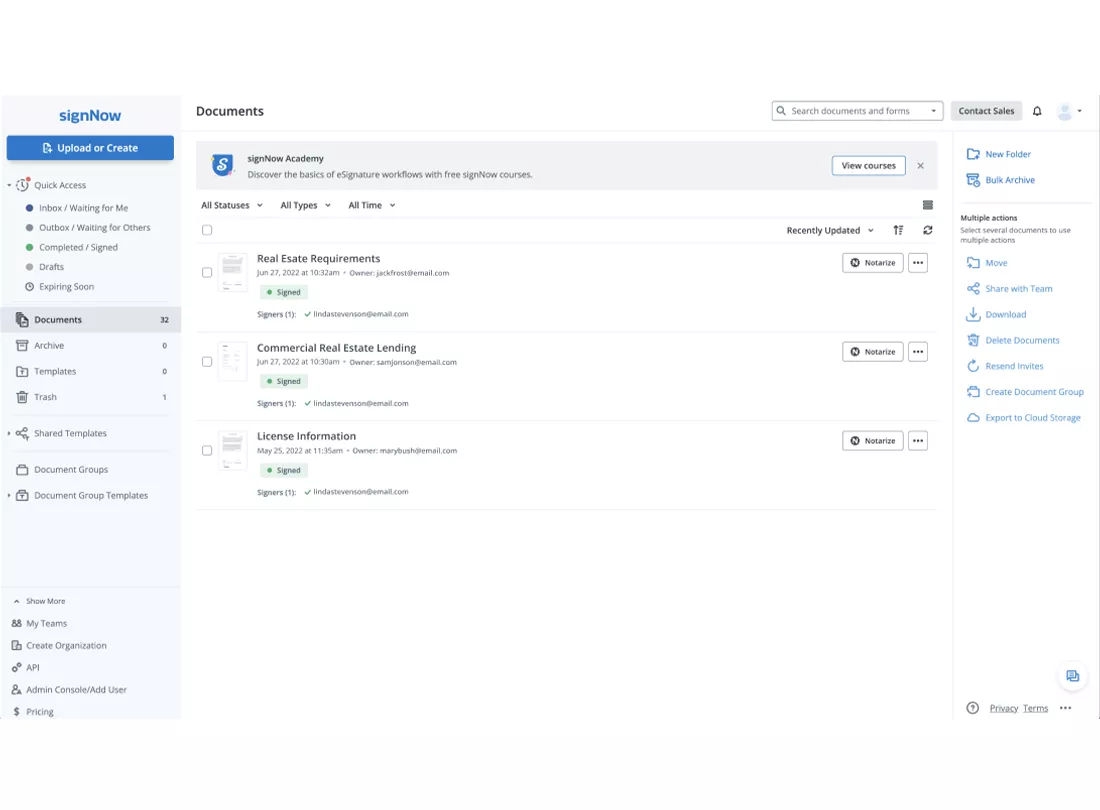
Task: Open more options for License Information
Action: (x=918, y=441)
